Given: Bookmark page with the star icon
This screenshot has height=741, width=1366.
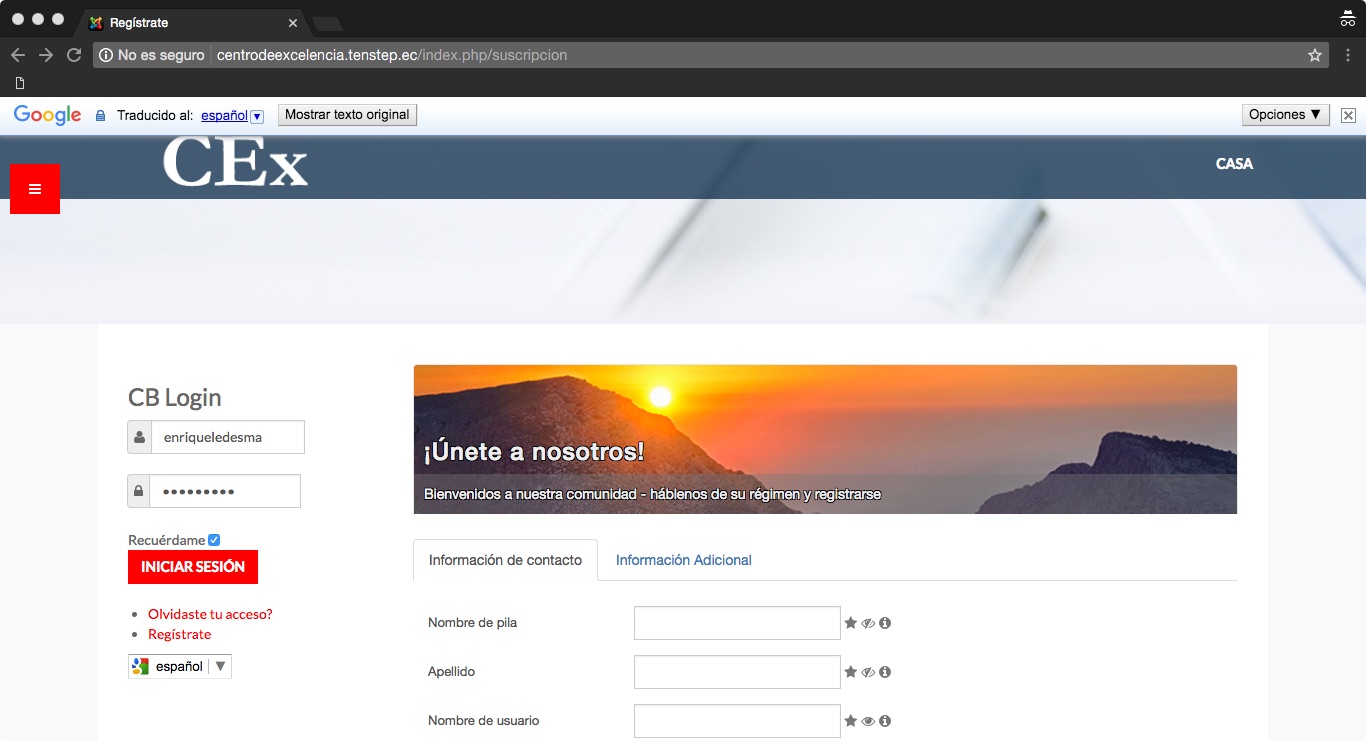Looking at the screenshot, I should [x=1314, y=56].
